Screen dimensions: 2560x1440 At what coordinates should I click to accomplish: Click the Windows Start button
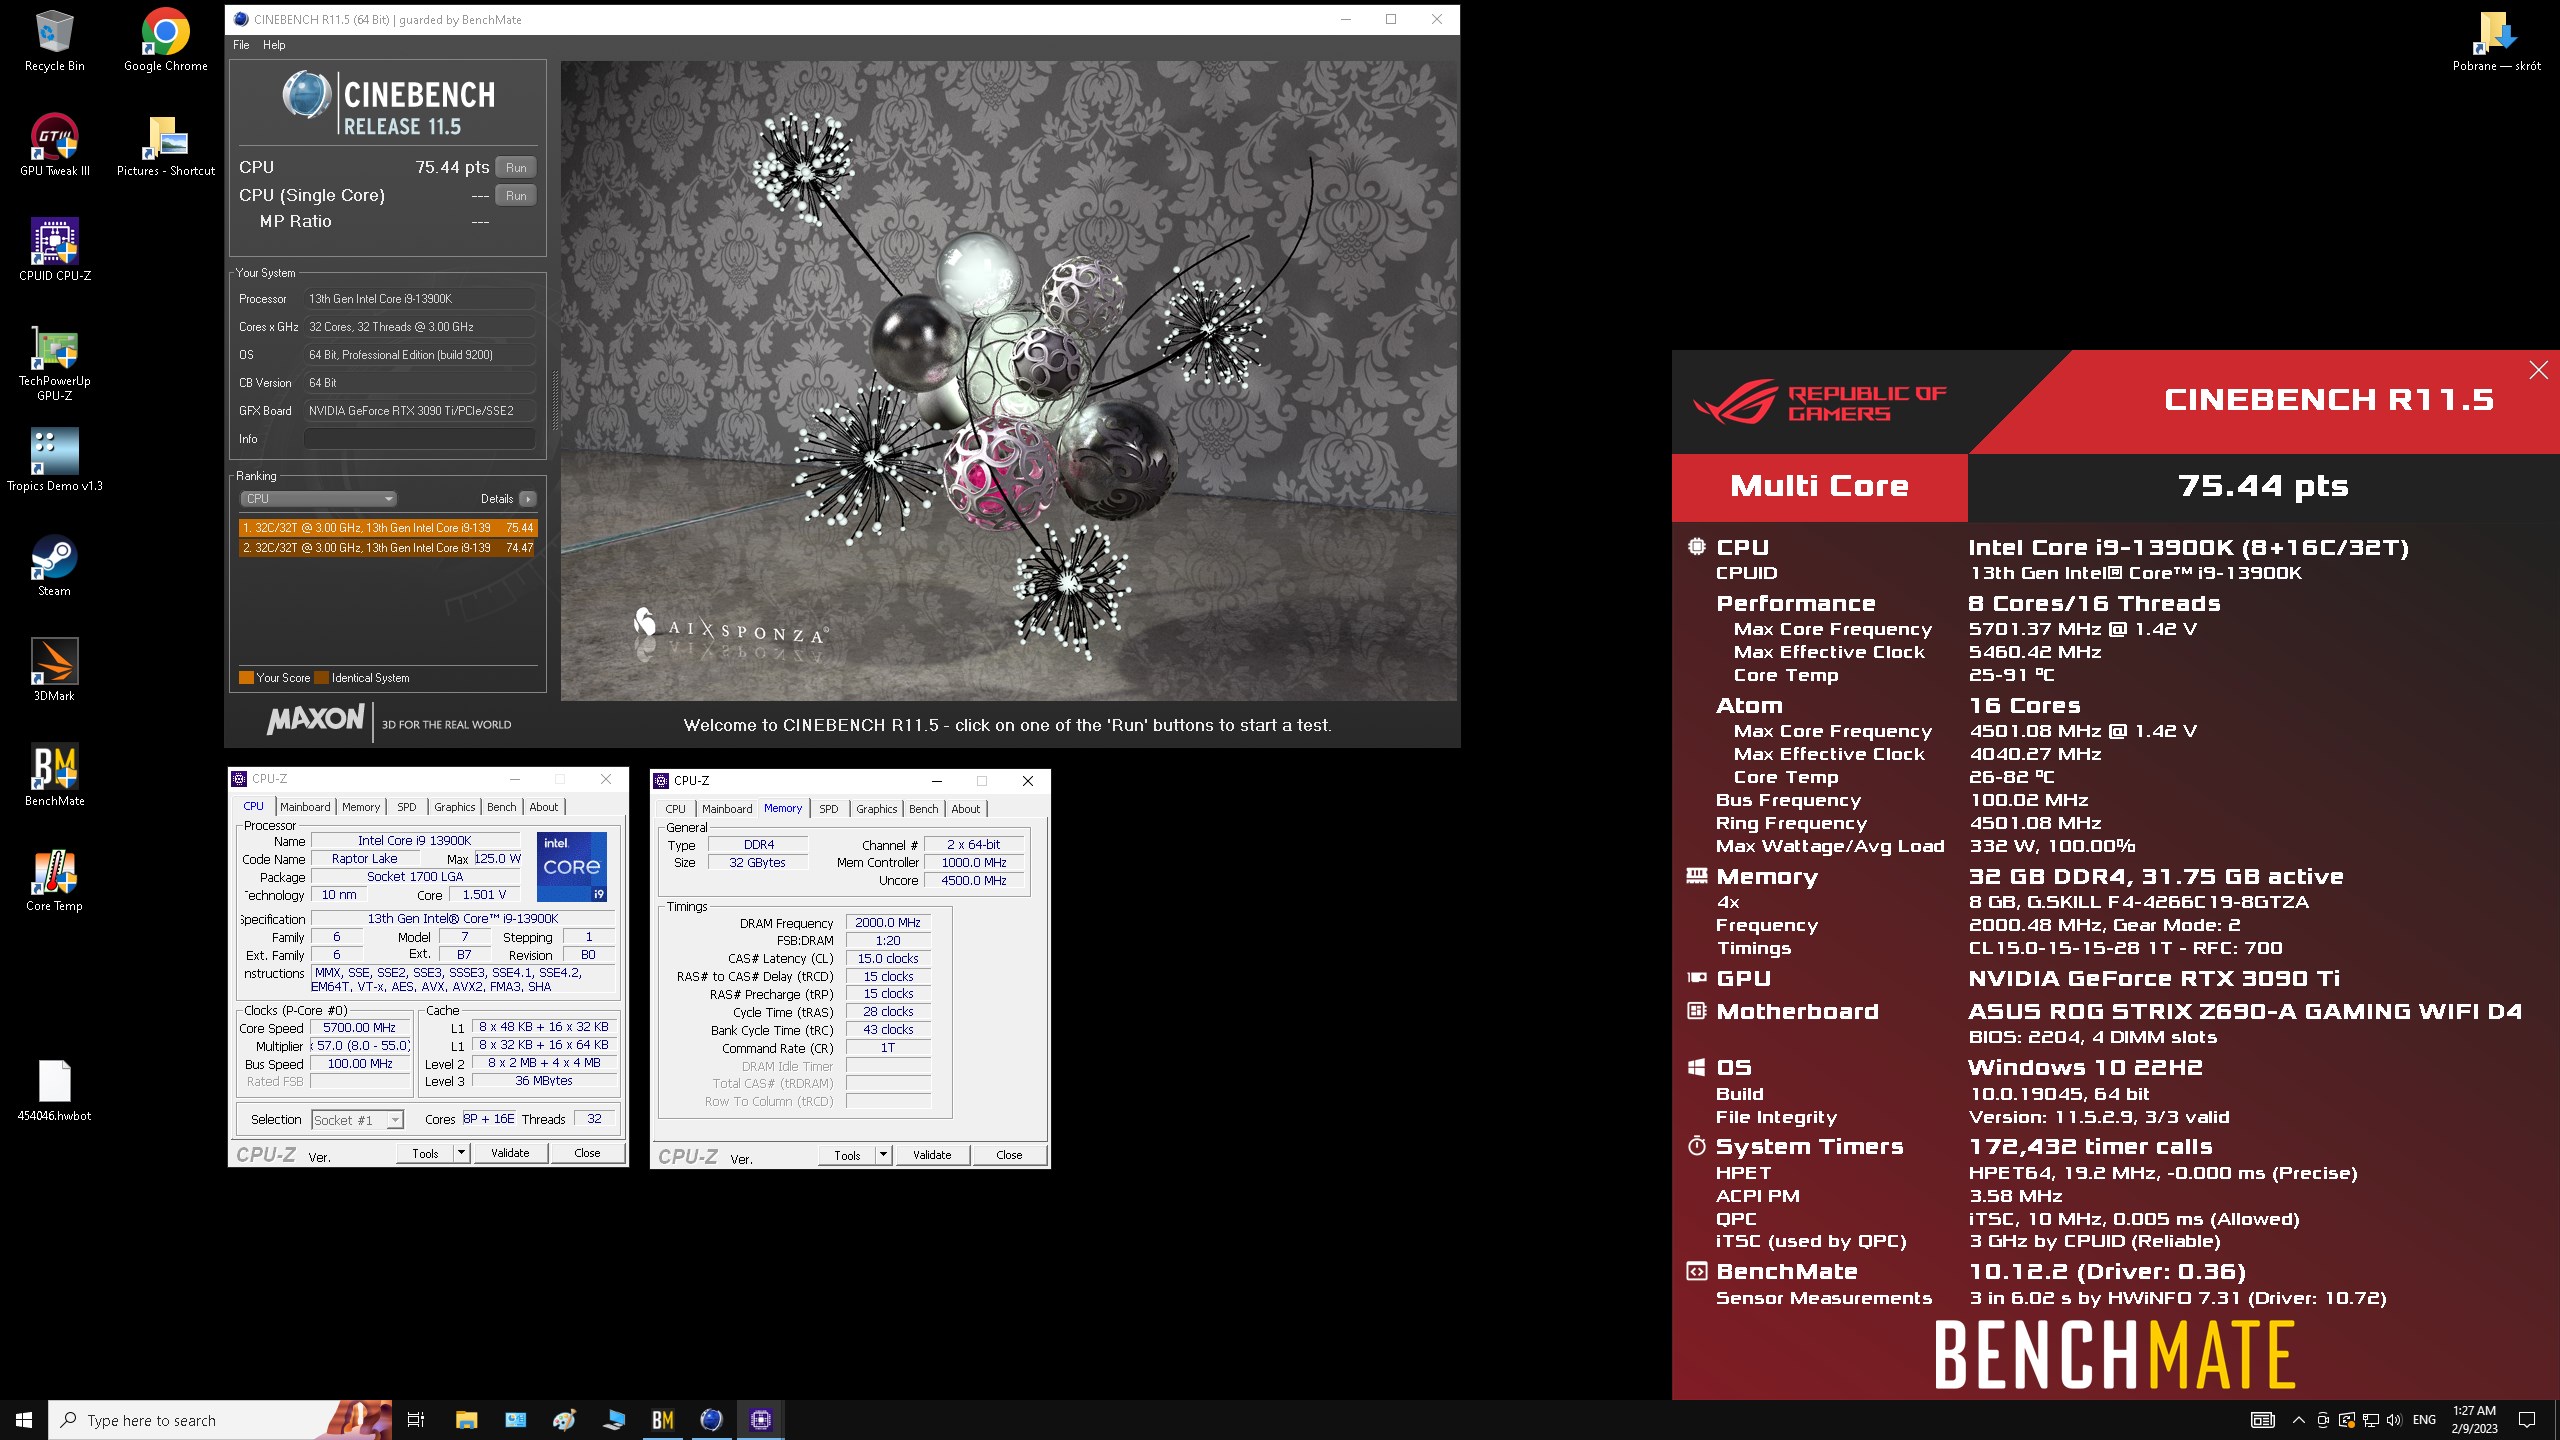tap(24, 1420)
